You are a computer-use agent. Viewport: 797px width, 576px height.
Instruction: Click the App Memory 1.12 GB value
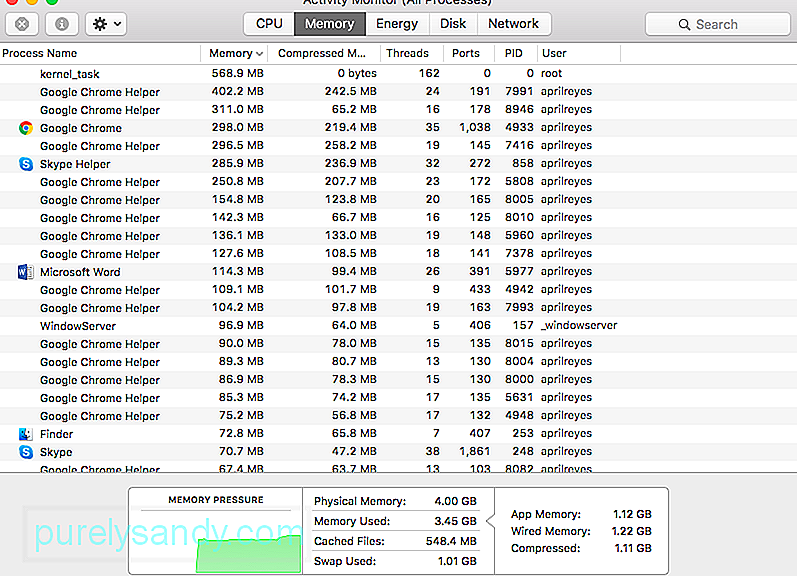[632, 514]
